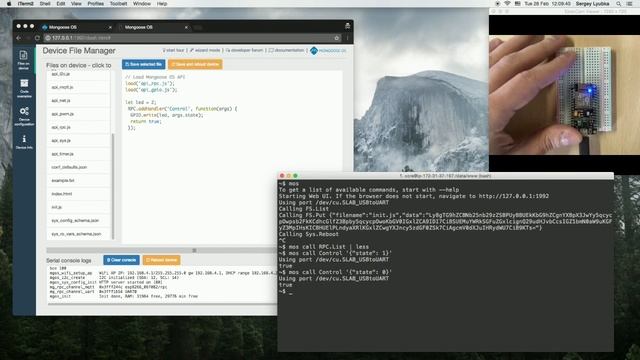The height and width of the screenshot is (360, 640).
Task: Click the orange Reboot device button
Action: [x=162, y=260]
